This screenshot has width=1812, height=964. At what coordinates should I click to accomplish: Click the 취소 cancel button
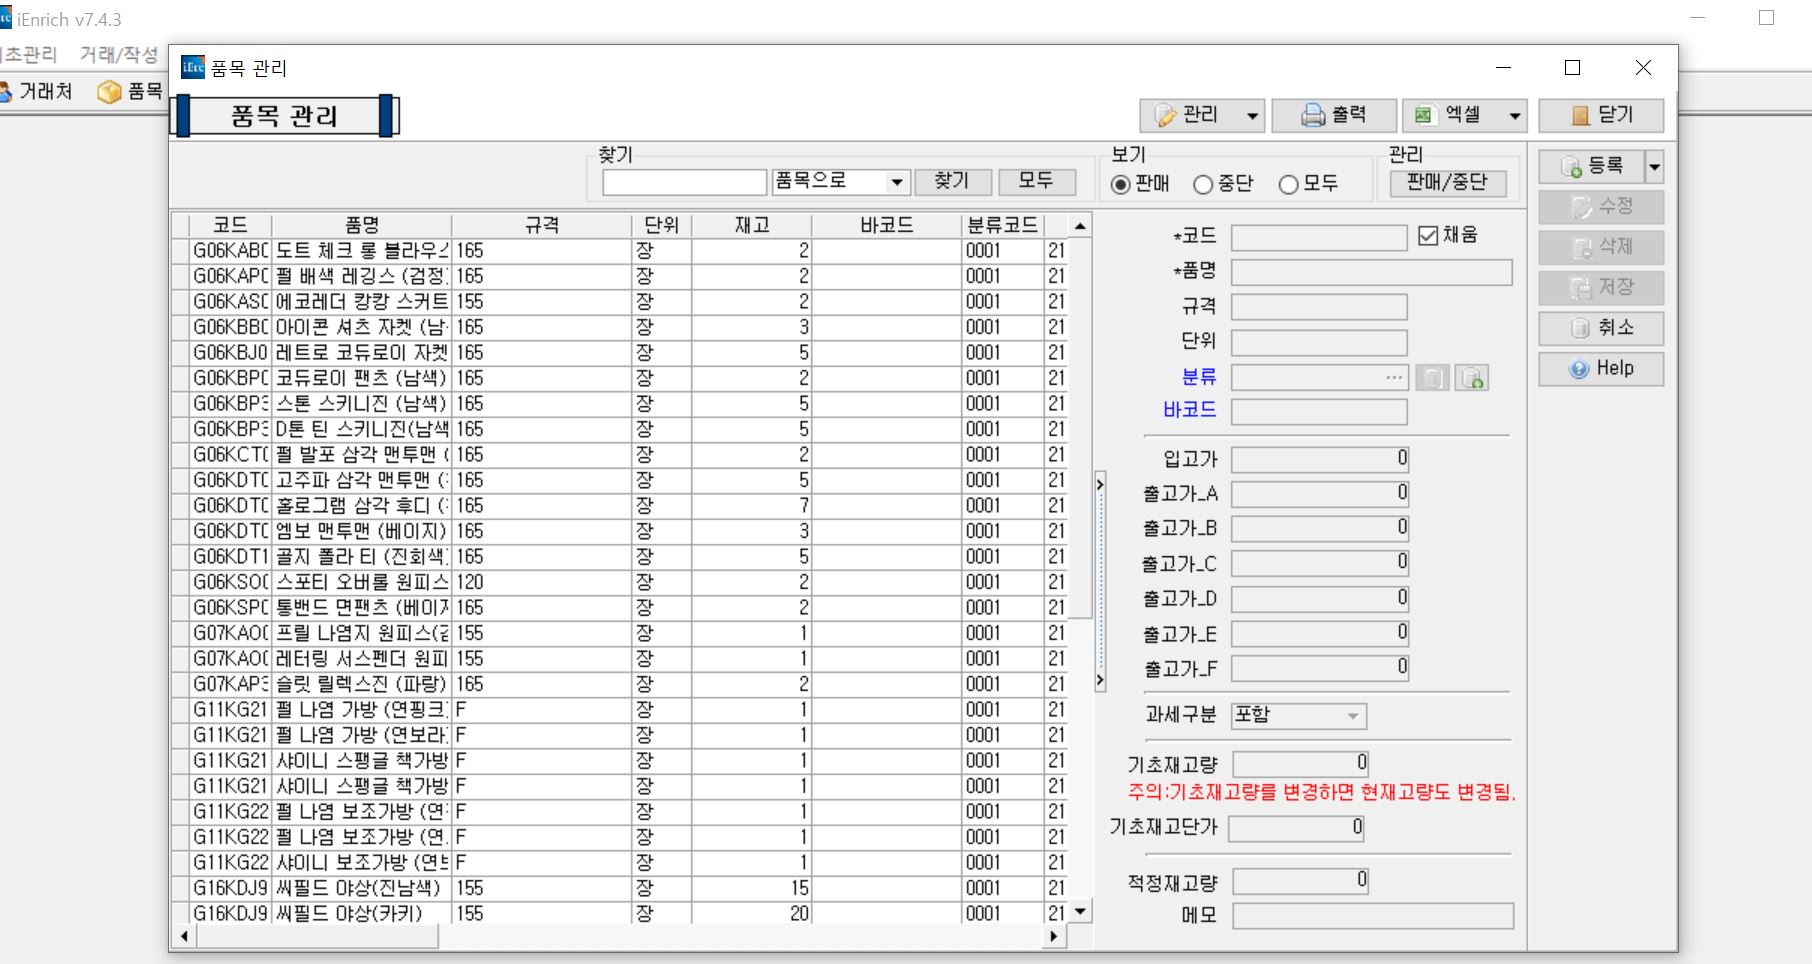pyautogui.click(x=1600, y=328)
